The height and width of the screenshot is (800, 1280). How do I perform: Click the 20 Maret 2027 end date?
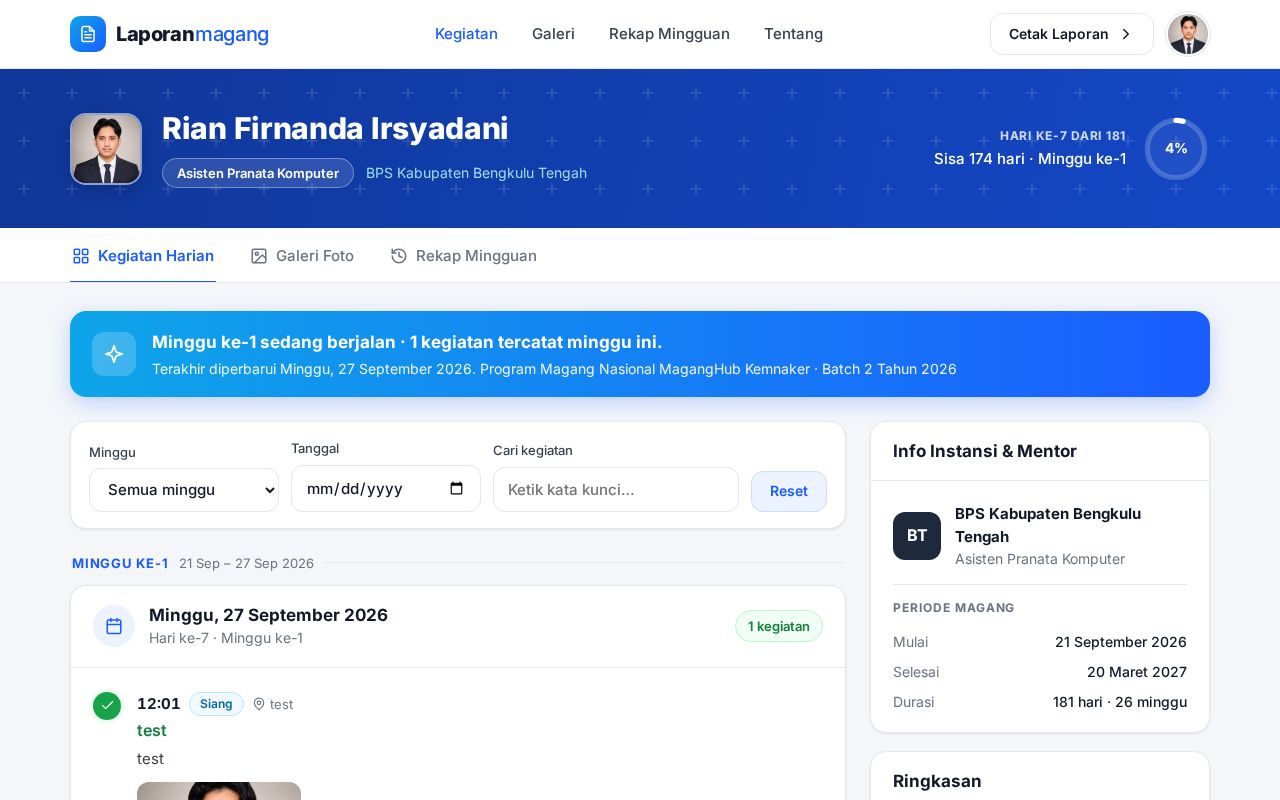click(x=1137, y=672)
